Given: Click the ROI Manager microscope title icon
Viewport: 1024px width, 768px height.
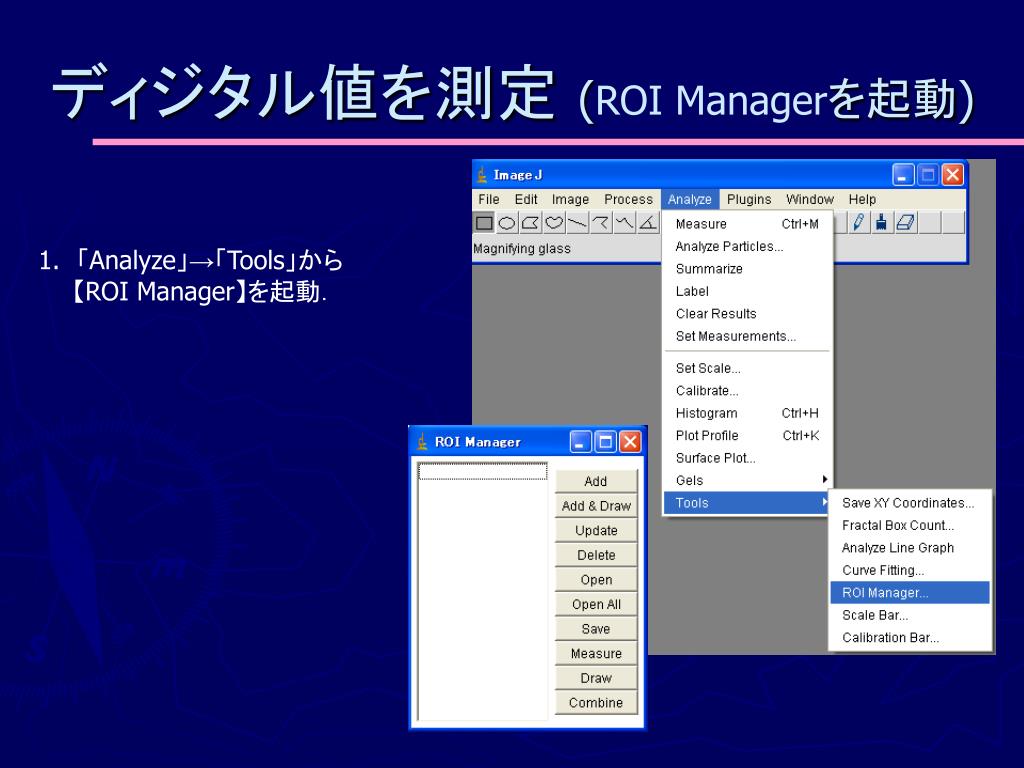Looking at the screenshot, I should click(423, 441).
